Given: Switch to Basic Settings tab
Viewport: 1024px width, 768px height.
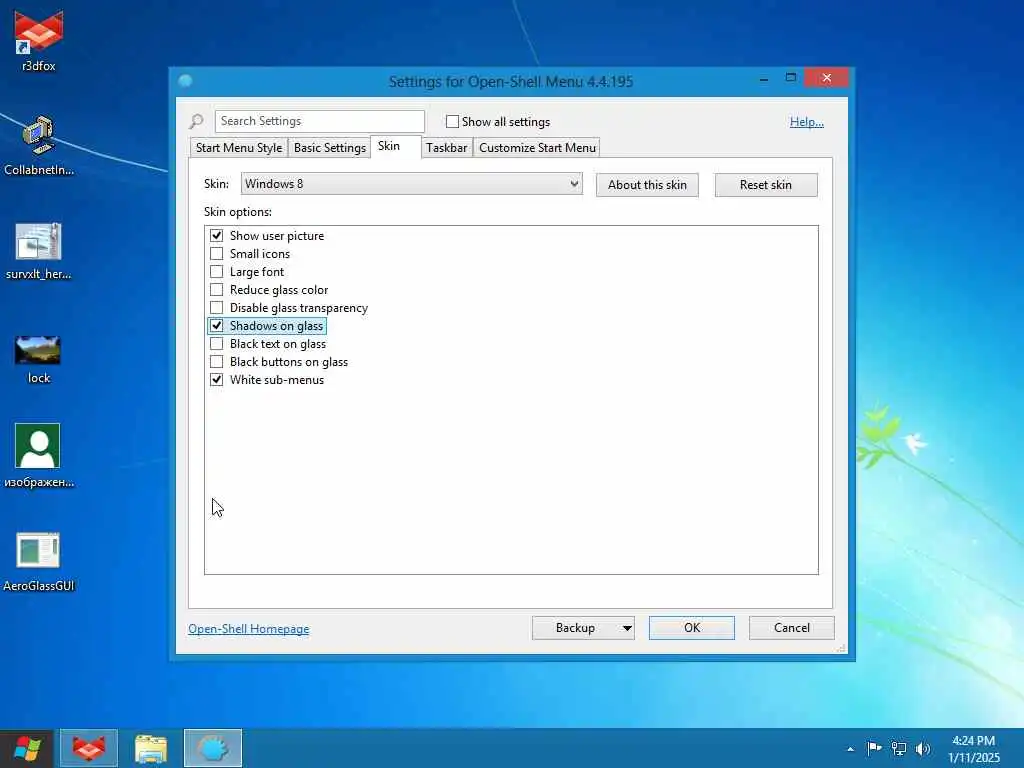Looking at the screenshot, I should pos(330,148).
